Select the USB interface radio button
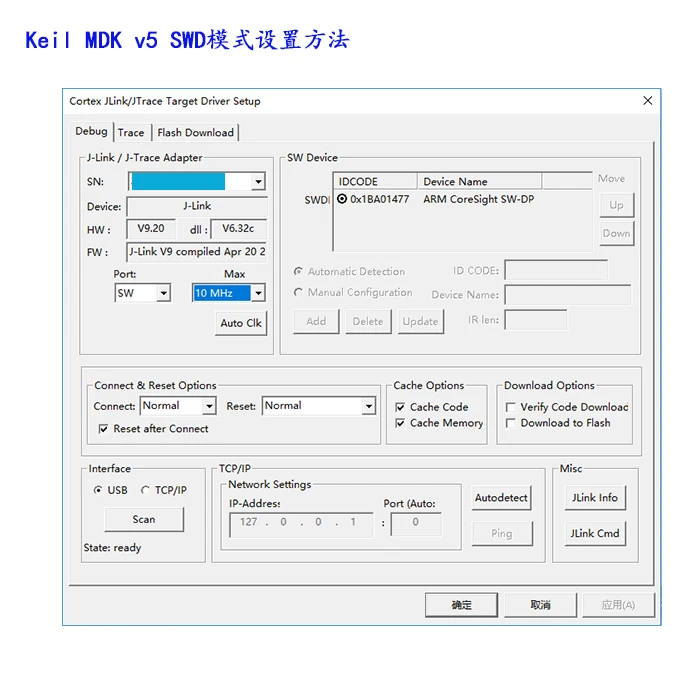This screenshot has width=700, height=700. point(98,490)
